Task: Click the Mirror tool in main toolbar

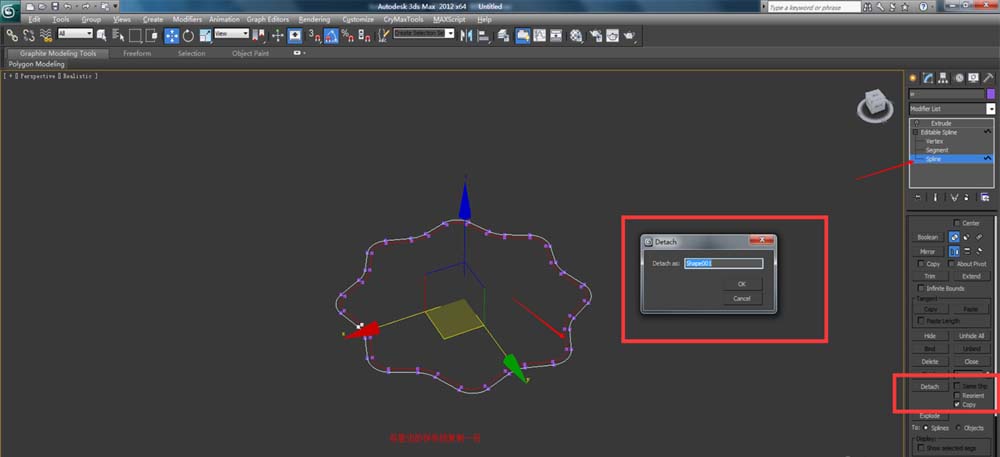Action: click(466, 36)
